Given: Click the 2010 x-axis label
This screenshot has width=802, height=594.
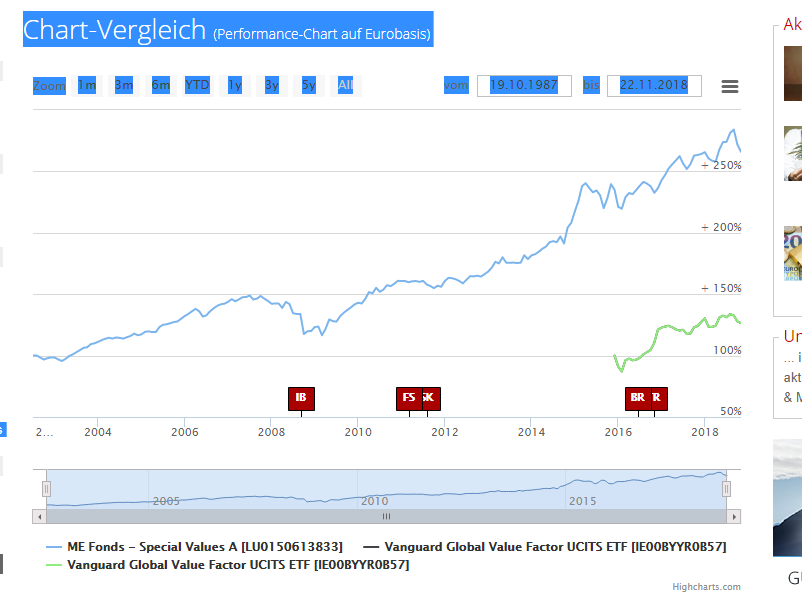Looking at the screenshot, I should [x=358, y=432].
